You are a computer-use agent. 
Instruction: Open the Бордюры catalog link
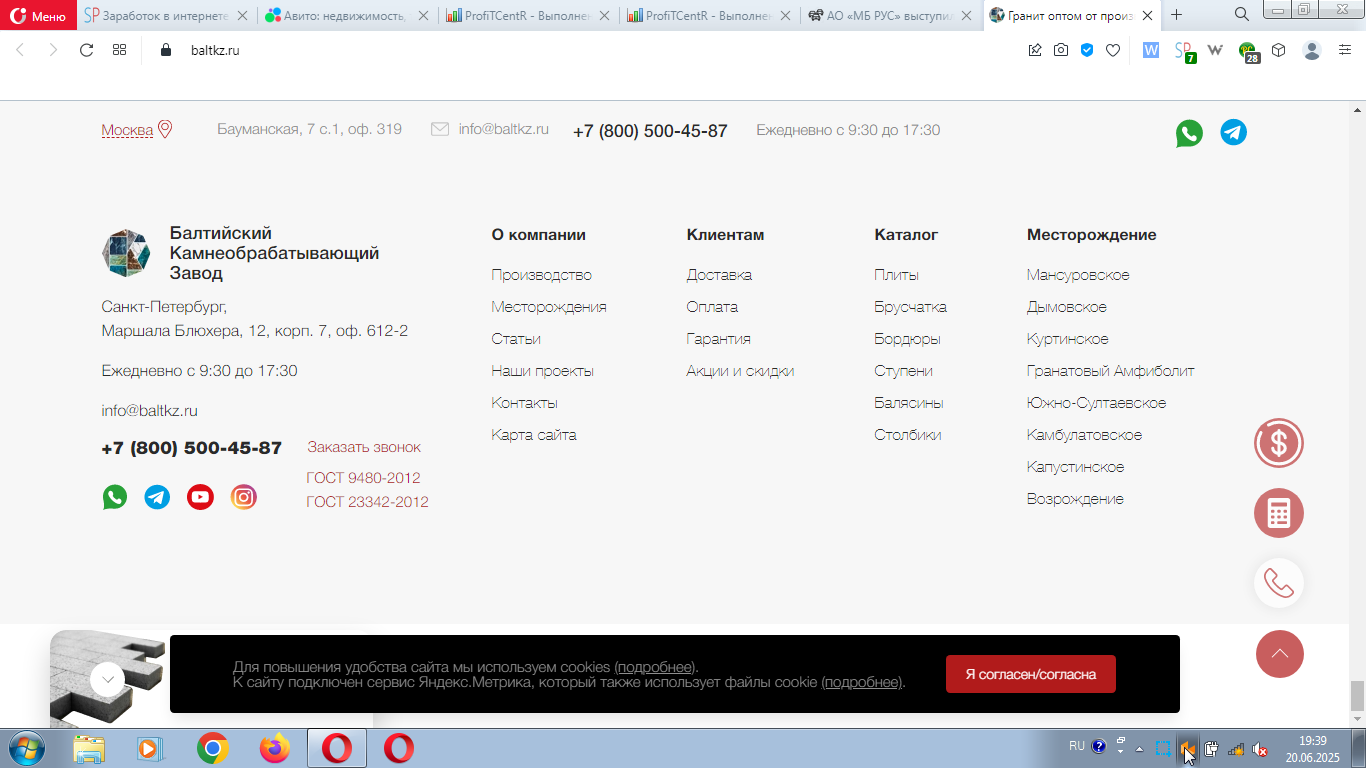click(907, 339)
